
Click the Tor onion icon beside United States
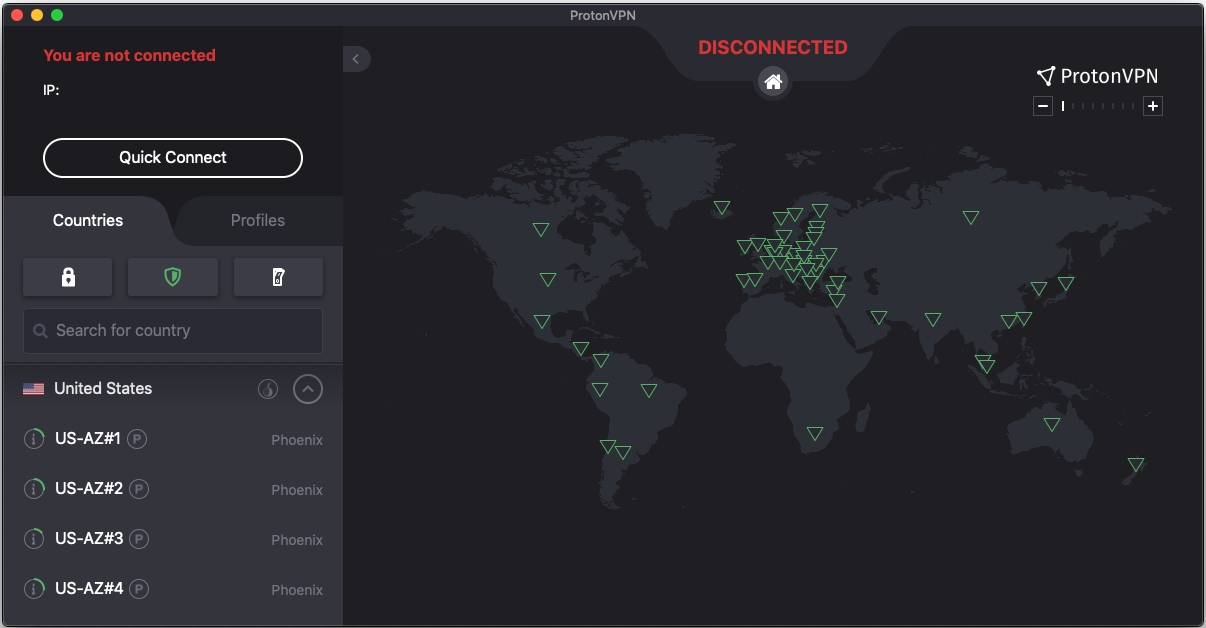coord(267,389)
